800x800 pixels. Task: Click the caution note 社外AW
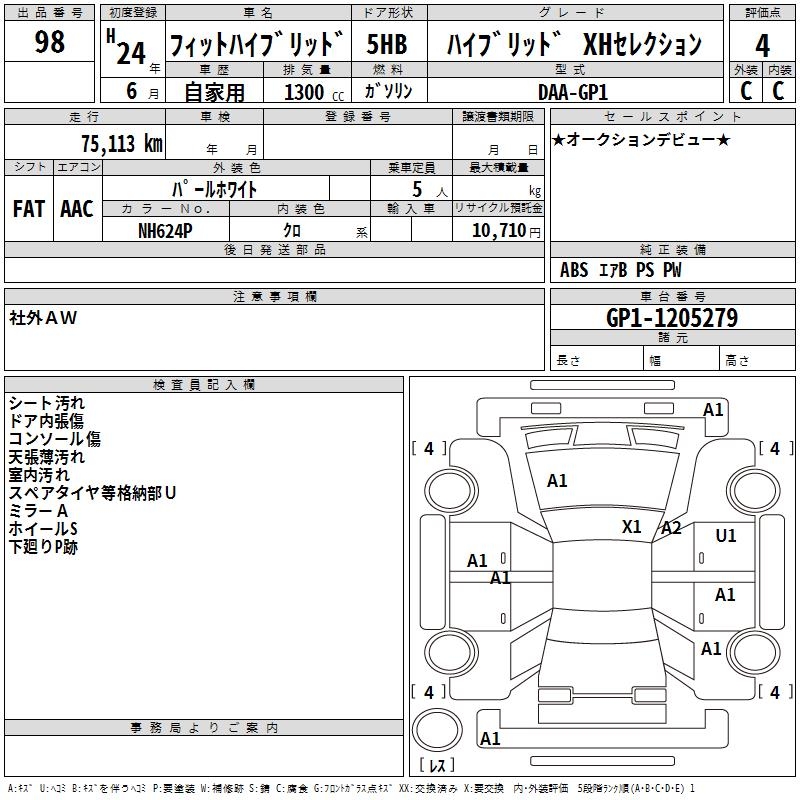point(43,318)
